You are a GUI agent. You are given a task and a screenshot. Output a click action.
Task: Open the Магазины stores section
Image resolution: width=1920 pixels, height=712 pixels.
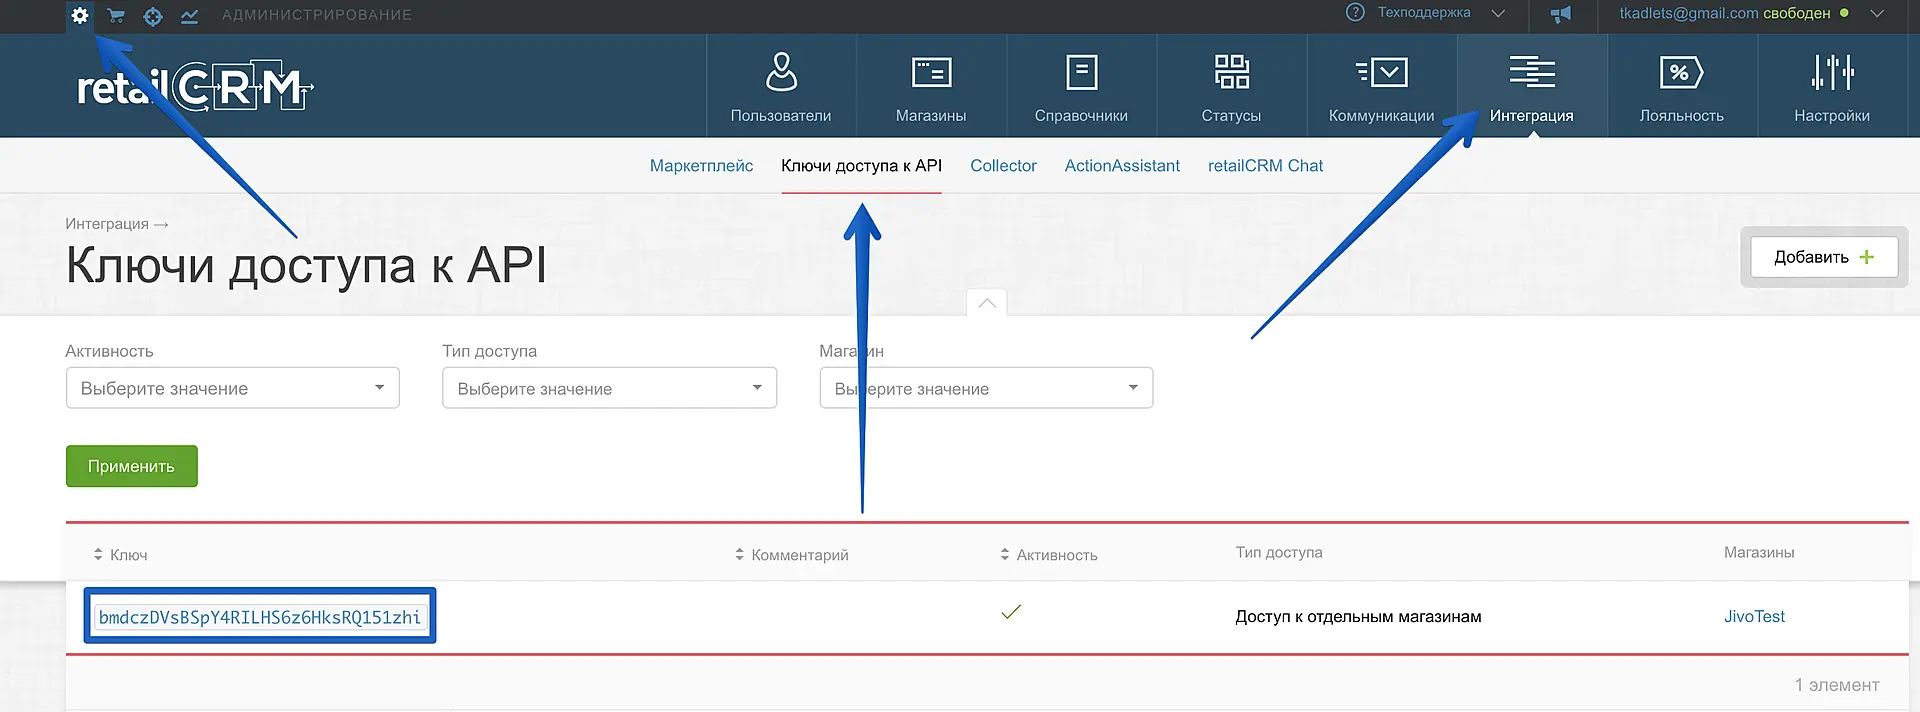(x=931, y=87)
